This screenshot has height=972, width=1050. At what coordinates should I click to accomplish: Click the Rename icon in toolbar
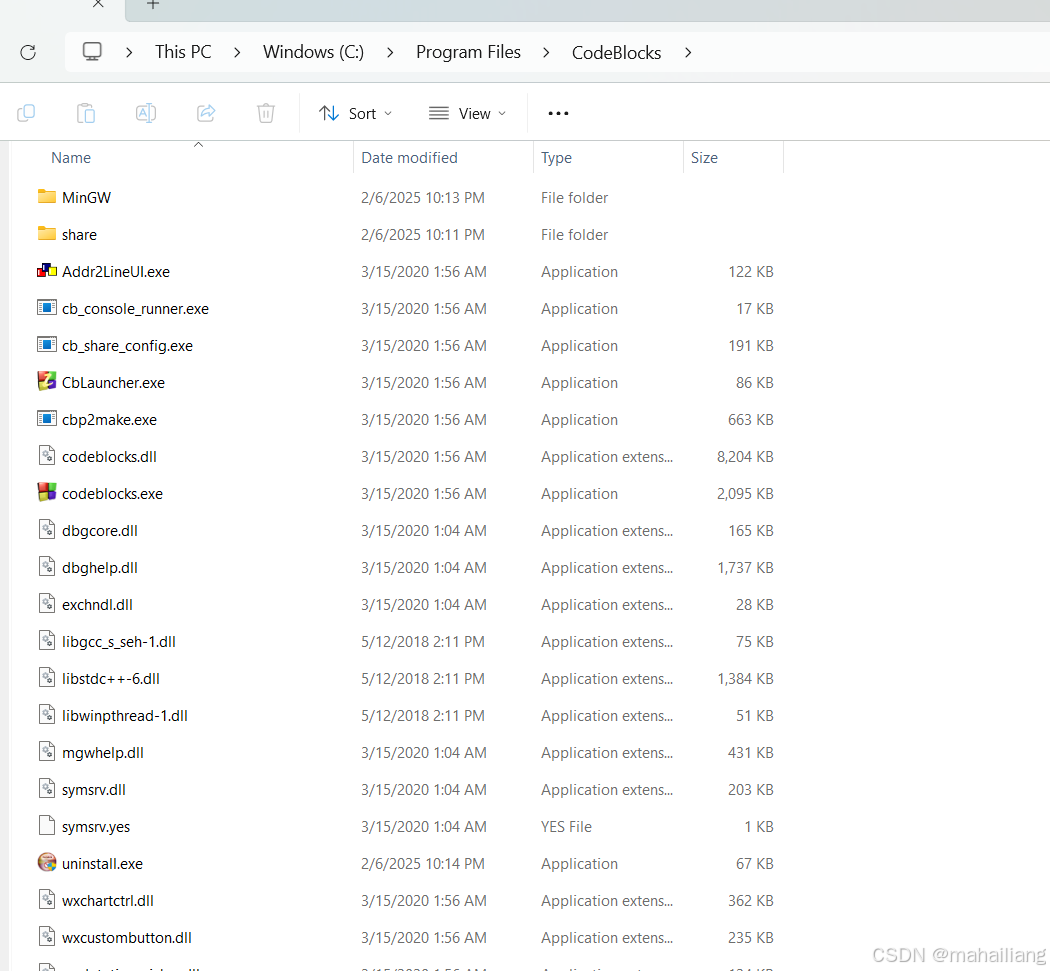[x=146, y=113]
